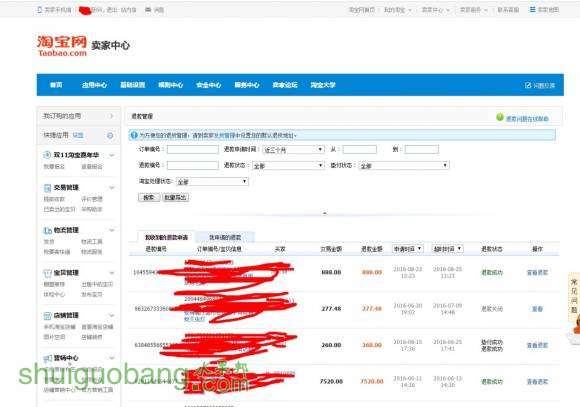The image size is (580, 407).
Task: Open the 退款申请时间 dropdown
Action: (293, 149)
